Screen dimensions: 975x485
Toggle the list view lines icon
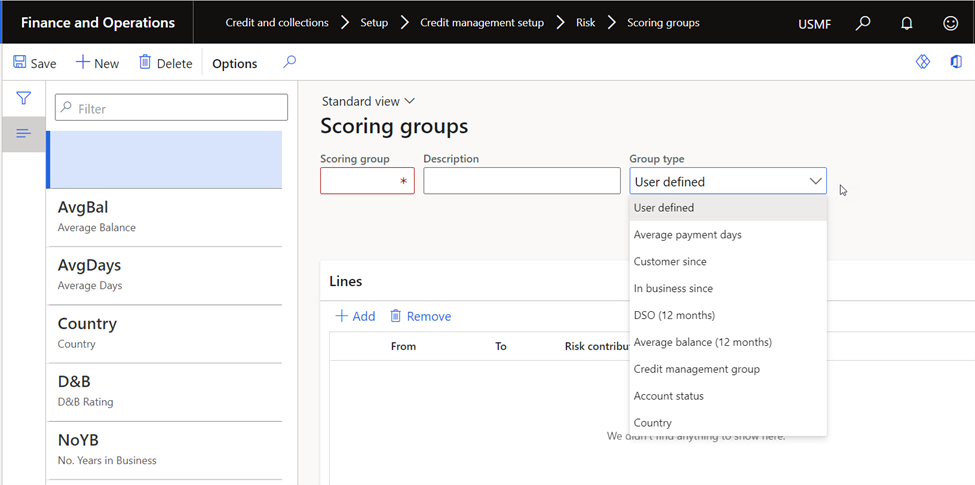tap(23, 134)
